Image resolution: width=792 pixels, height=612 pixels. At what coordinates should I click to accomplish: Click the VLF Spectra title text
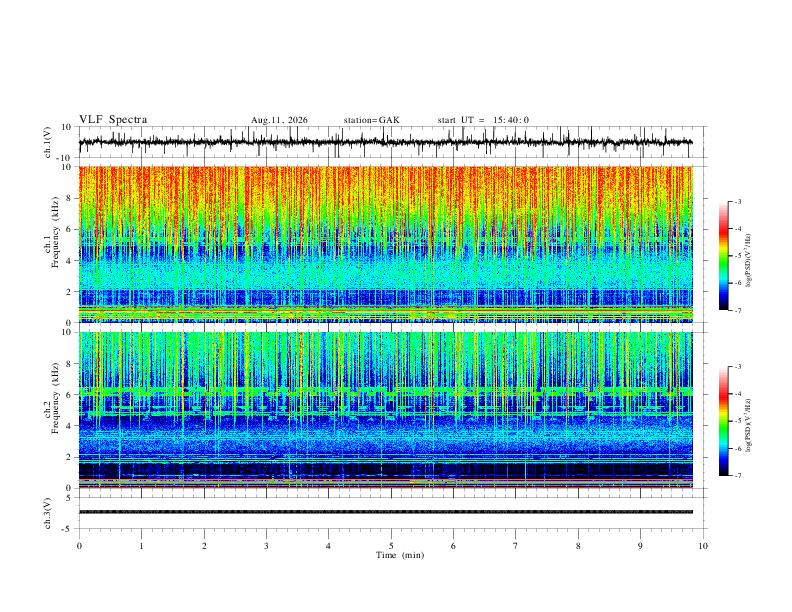(x=113, y=120)
